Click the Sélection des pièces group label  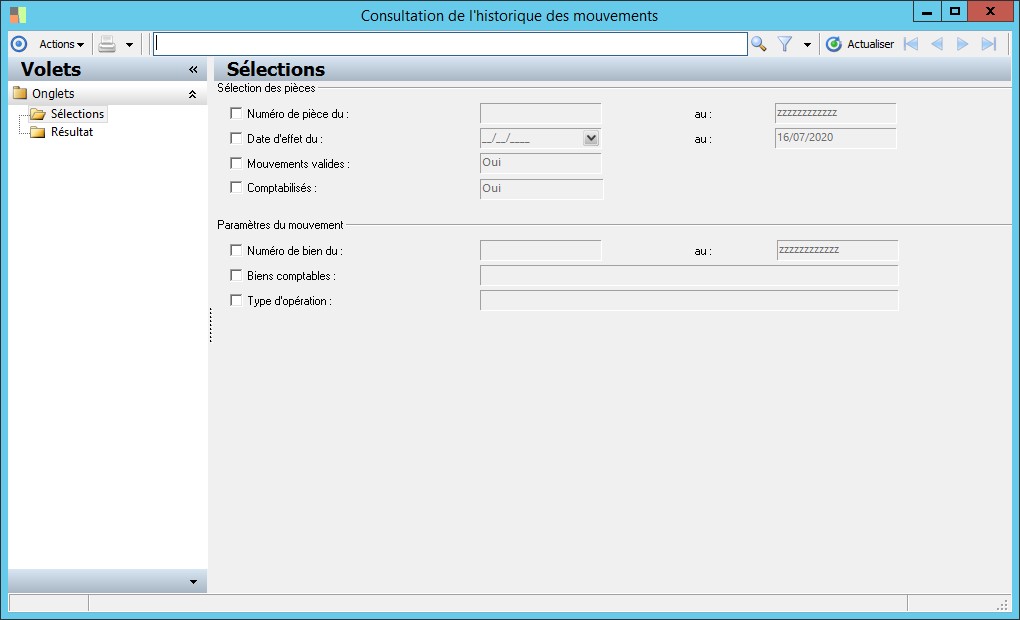(266, 88)
